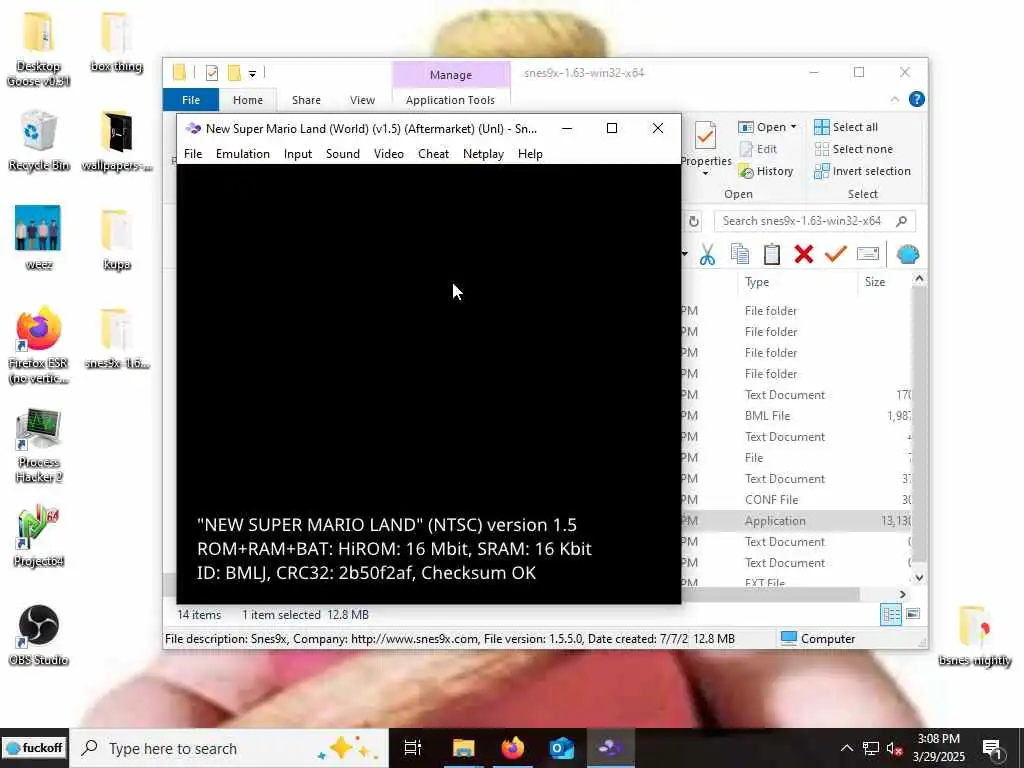Open the Netplay menu in Snes9x

pyautogui.click(x=483, y=153)
